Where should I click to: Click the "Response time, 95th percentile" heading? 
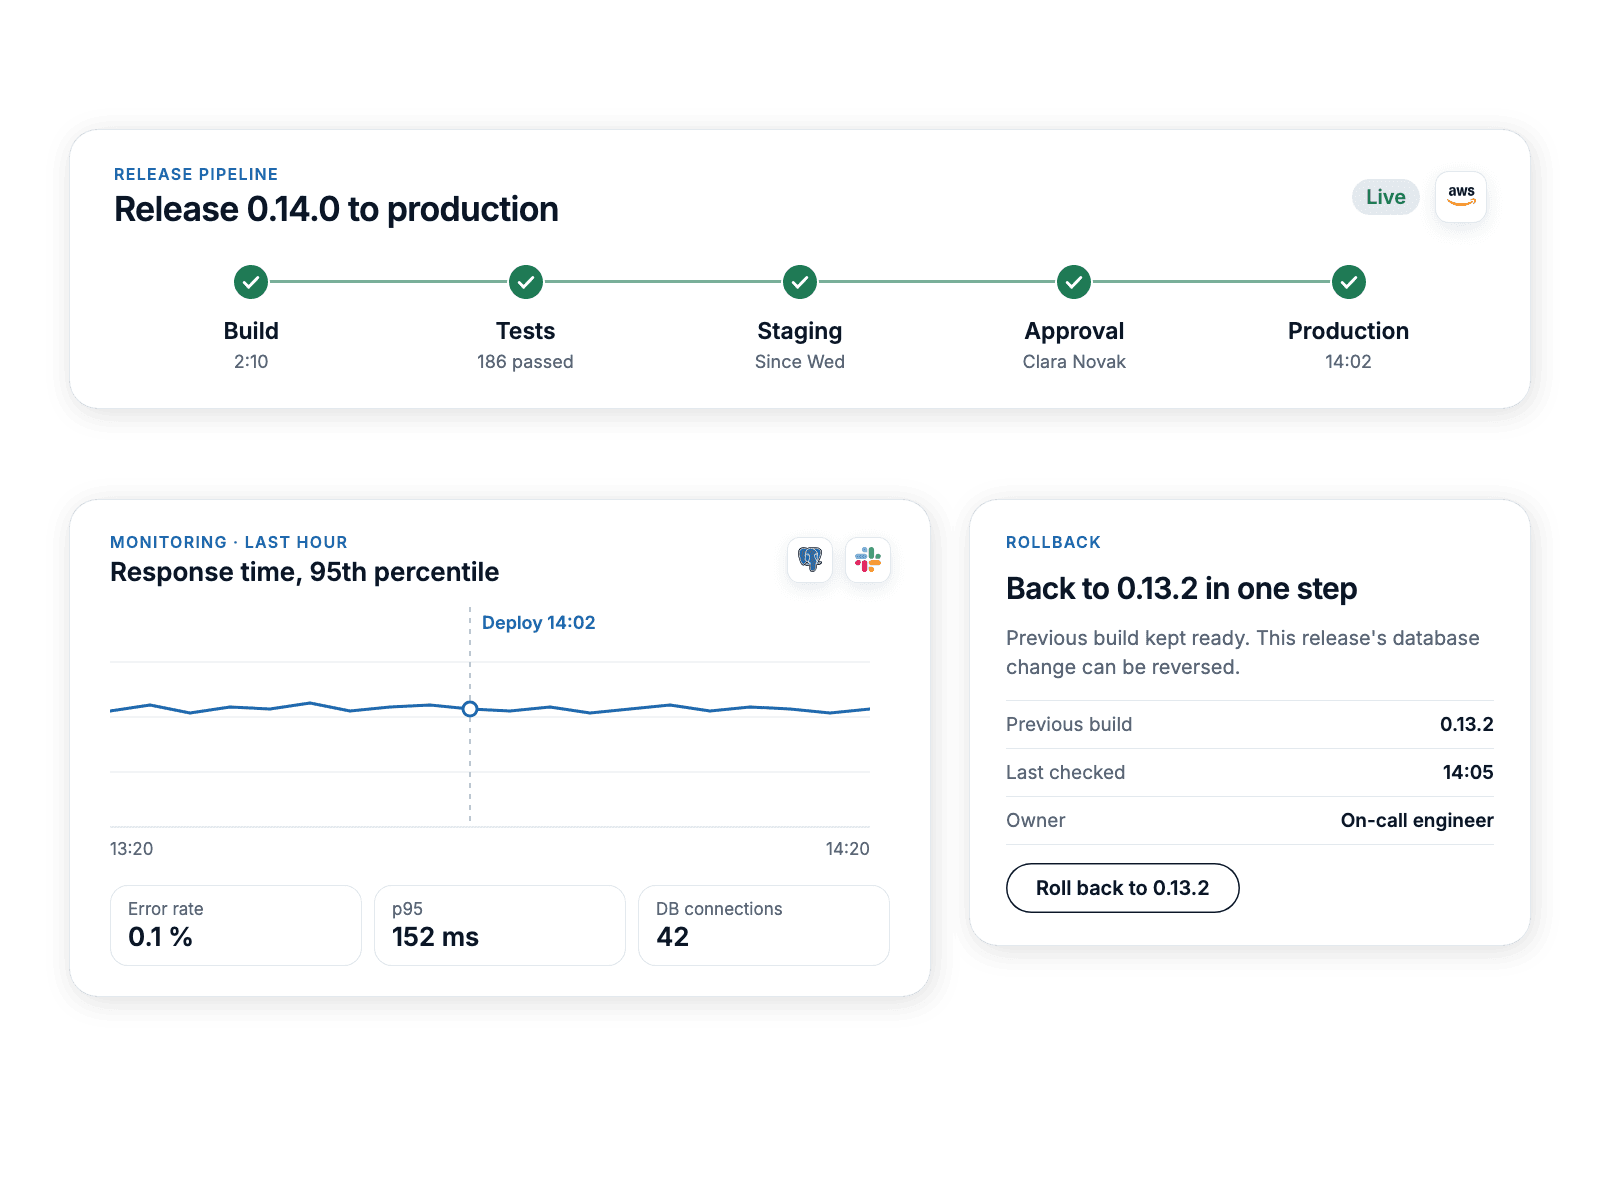305,572
